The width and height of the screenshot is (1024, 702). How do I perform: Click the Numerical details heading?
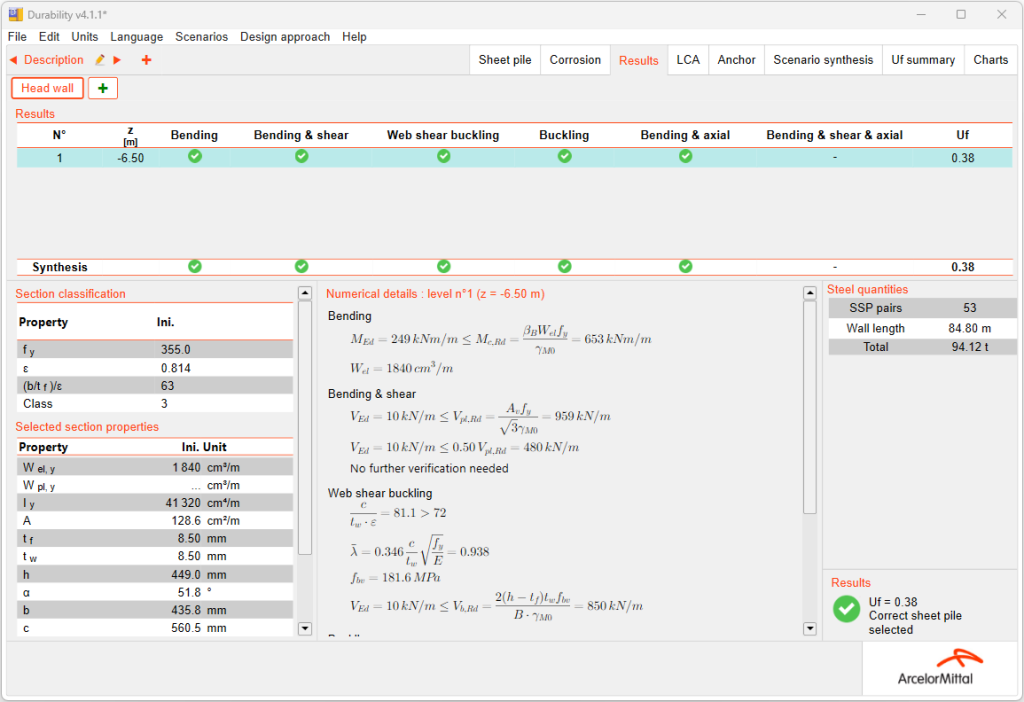435,294
